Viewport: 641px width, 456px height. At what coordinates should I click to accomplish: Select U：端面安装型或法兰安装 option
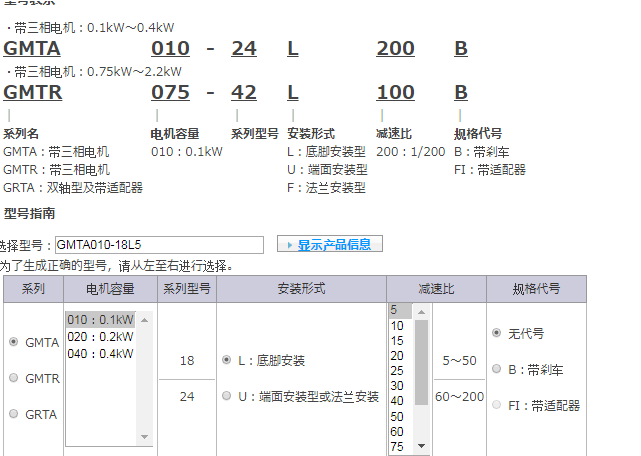pyautogui.click(x=226, y=397)
